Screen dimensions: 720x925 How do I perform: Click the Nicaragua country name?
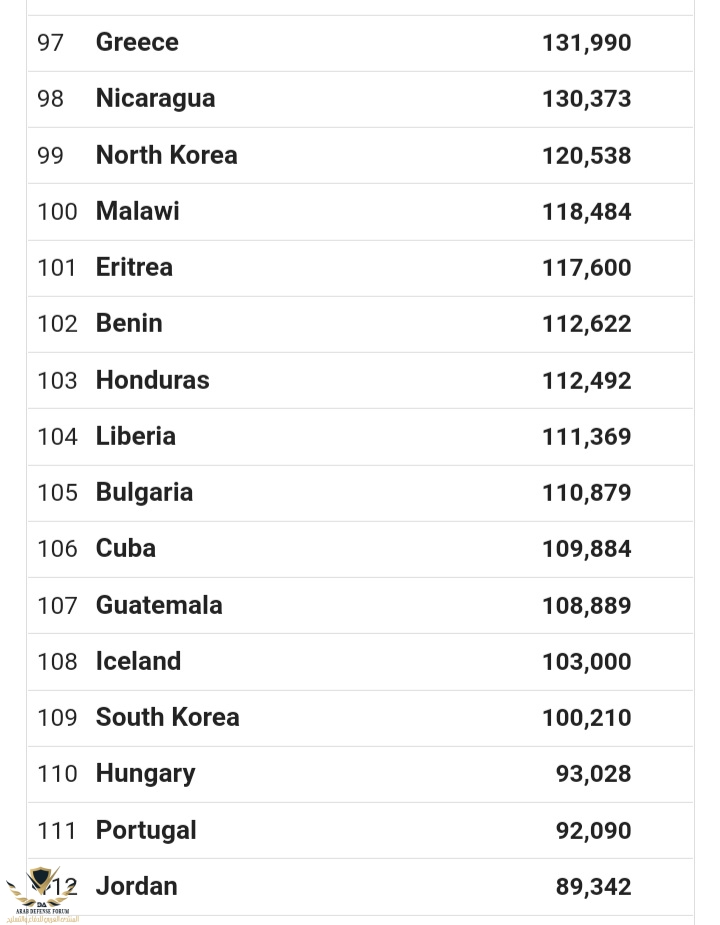155,99
